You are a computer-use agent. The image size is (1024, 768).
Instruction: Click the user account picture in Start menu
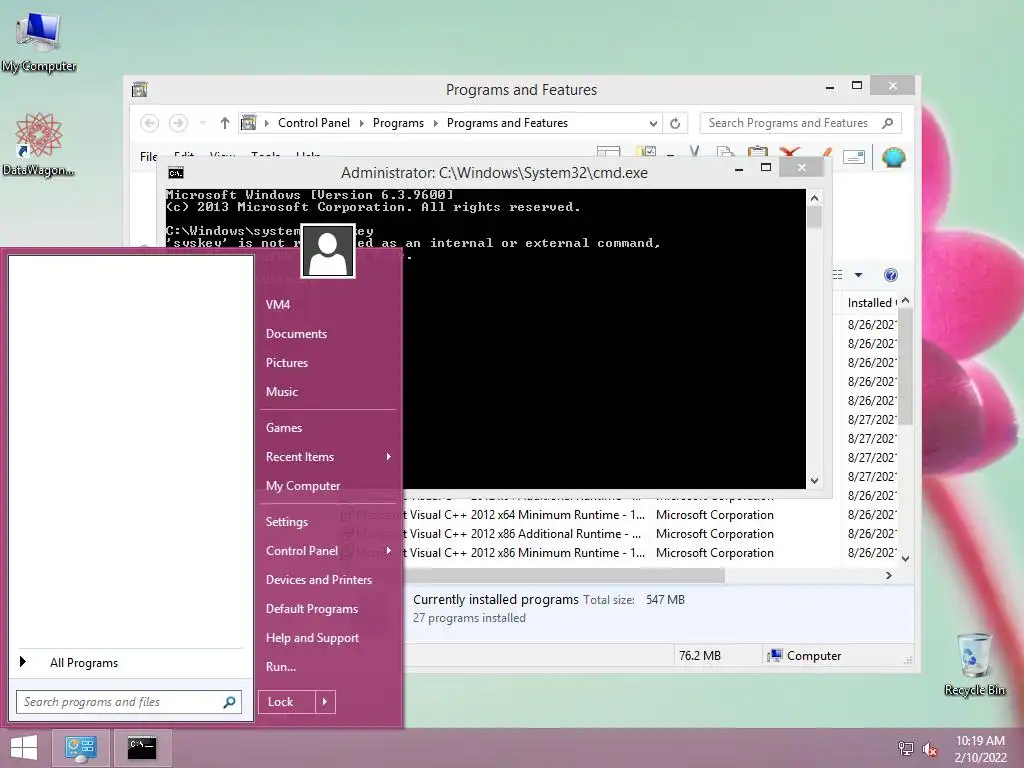[x=328, y=251]
